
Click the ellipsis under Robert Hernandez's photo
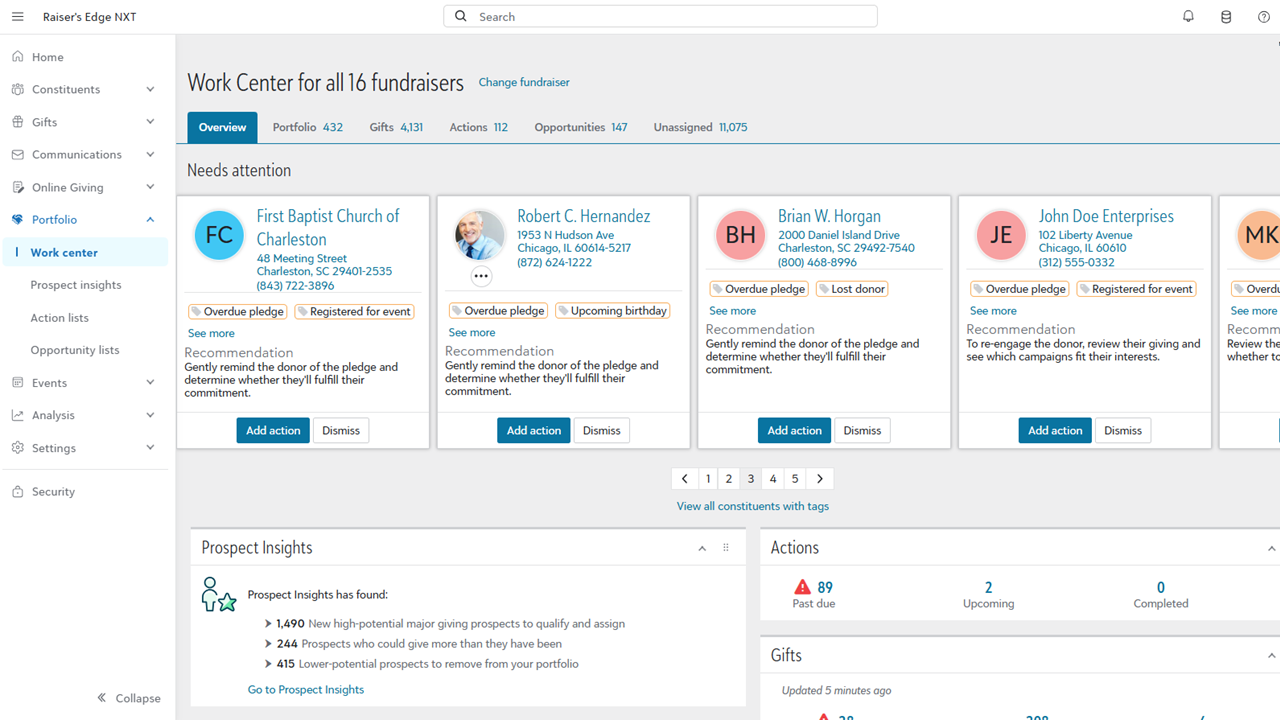(481, 276)
